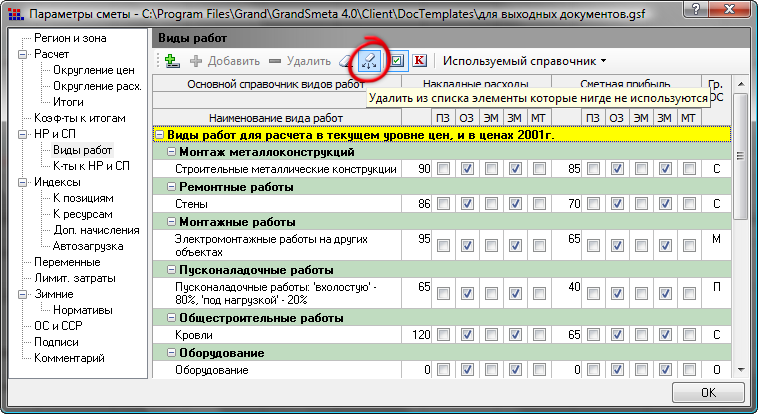Collapse the yellow Виды работ для расчета group
758x414 pixels.
[159, 135]
